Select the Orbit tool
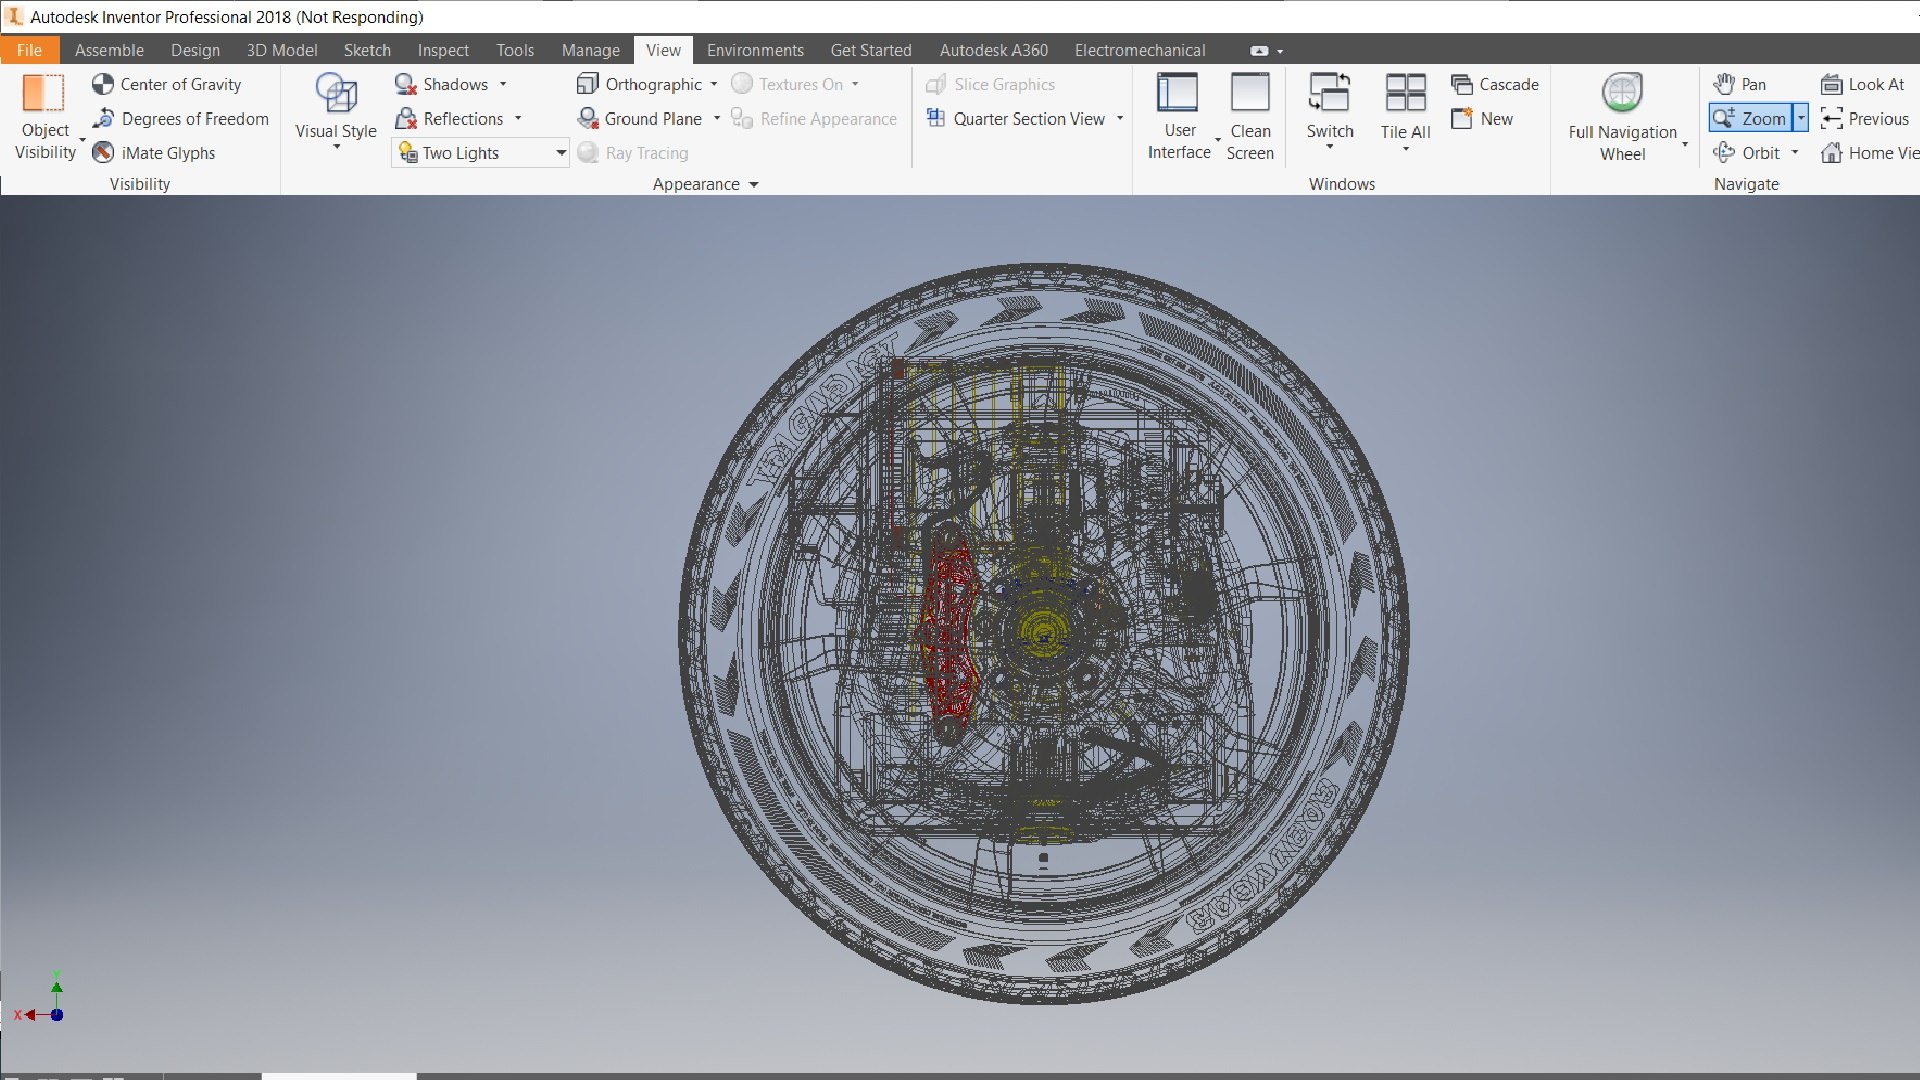 [1747, 152]
